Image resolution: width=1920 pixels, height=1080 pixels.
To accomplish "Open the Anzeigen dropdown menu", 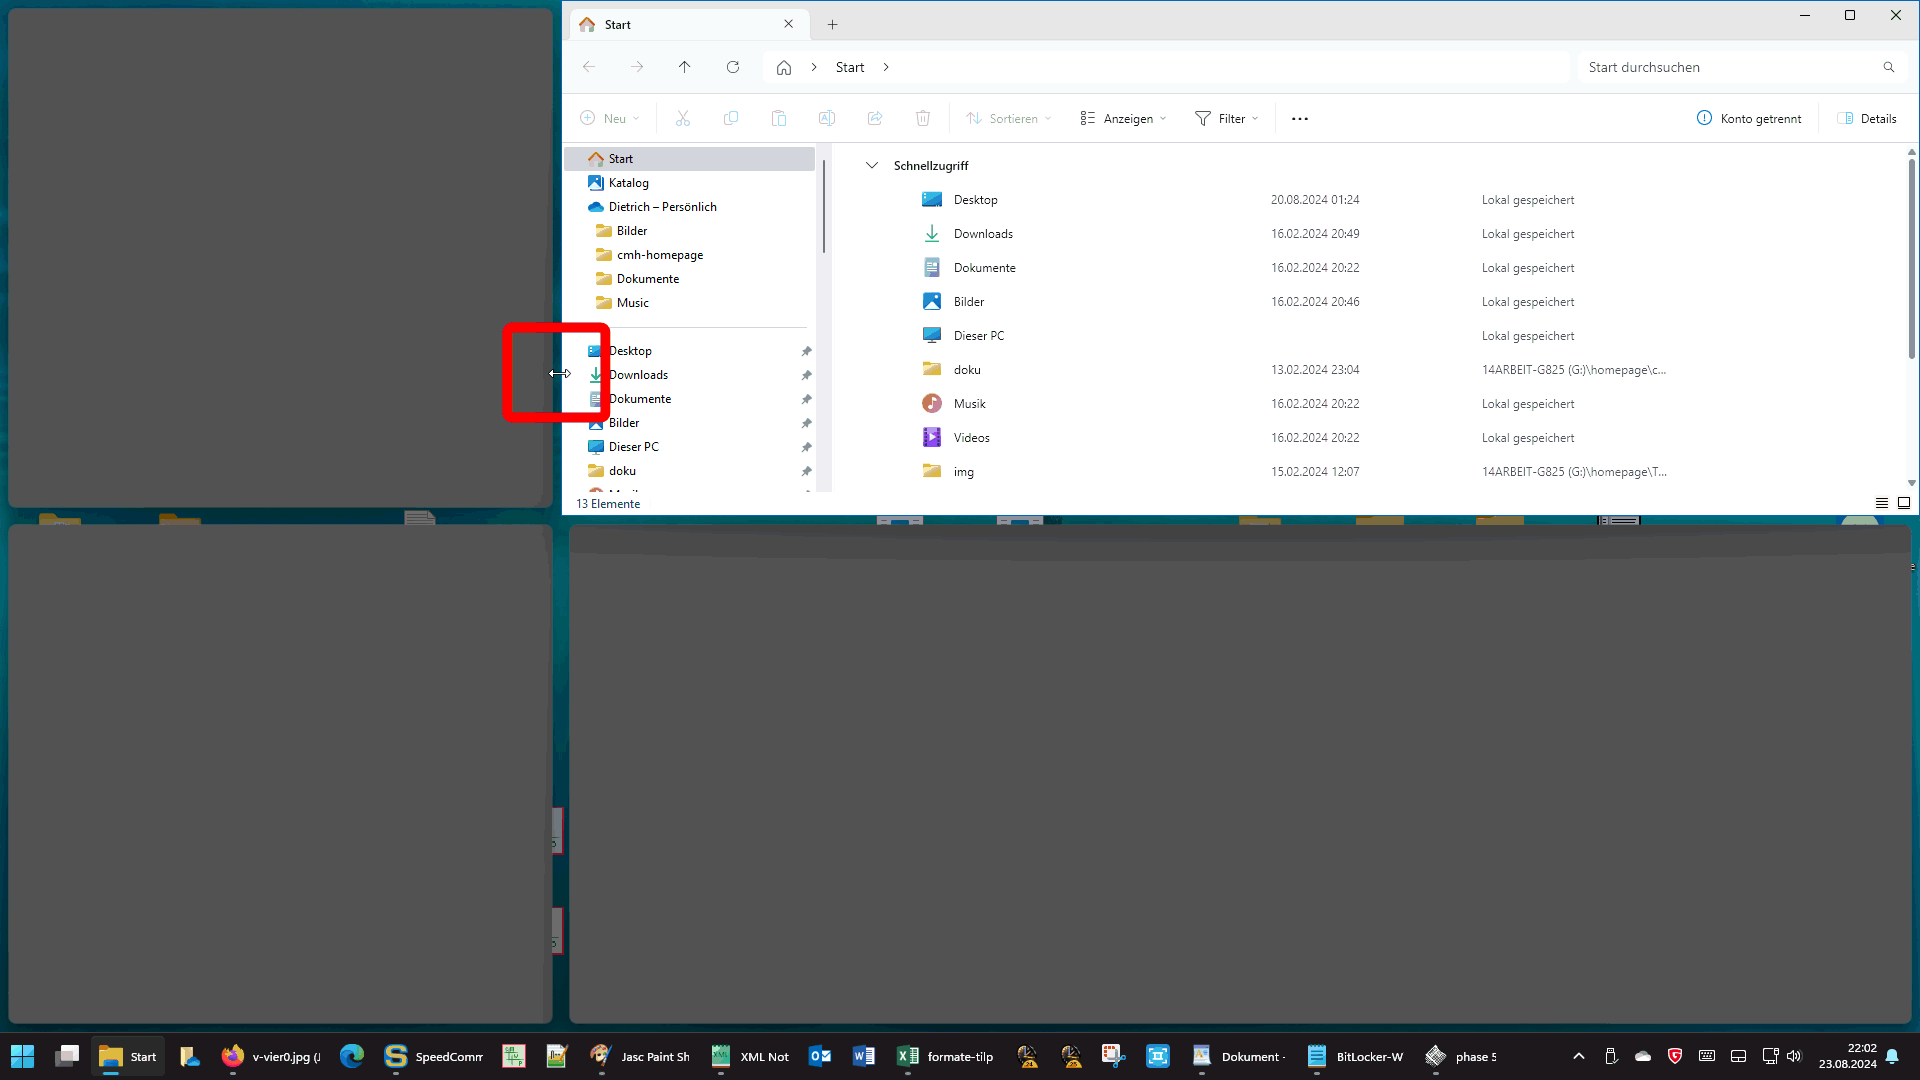I will click(1123, 118).
